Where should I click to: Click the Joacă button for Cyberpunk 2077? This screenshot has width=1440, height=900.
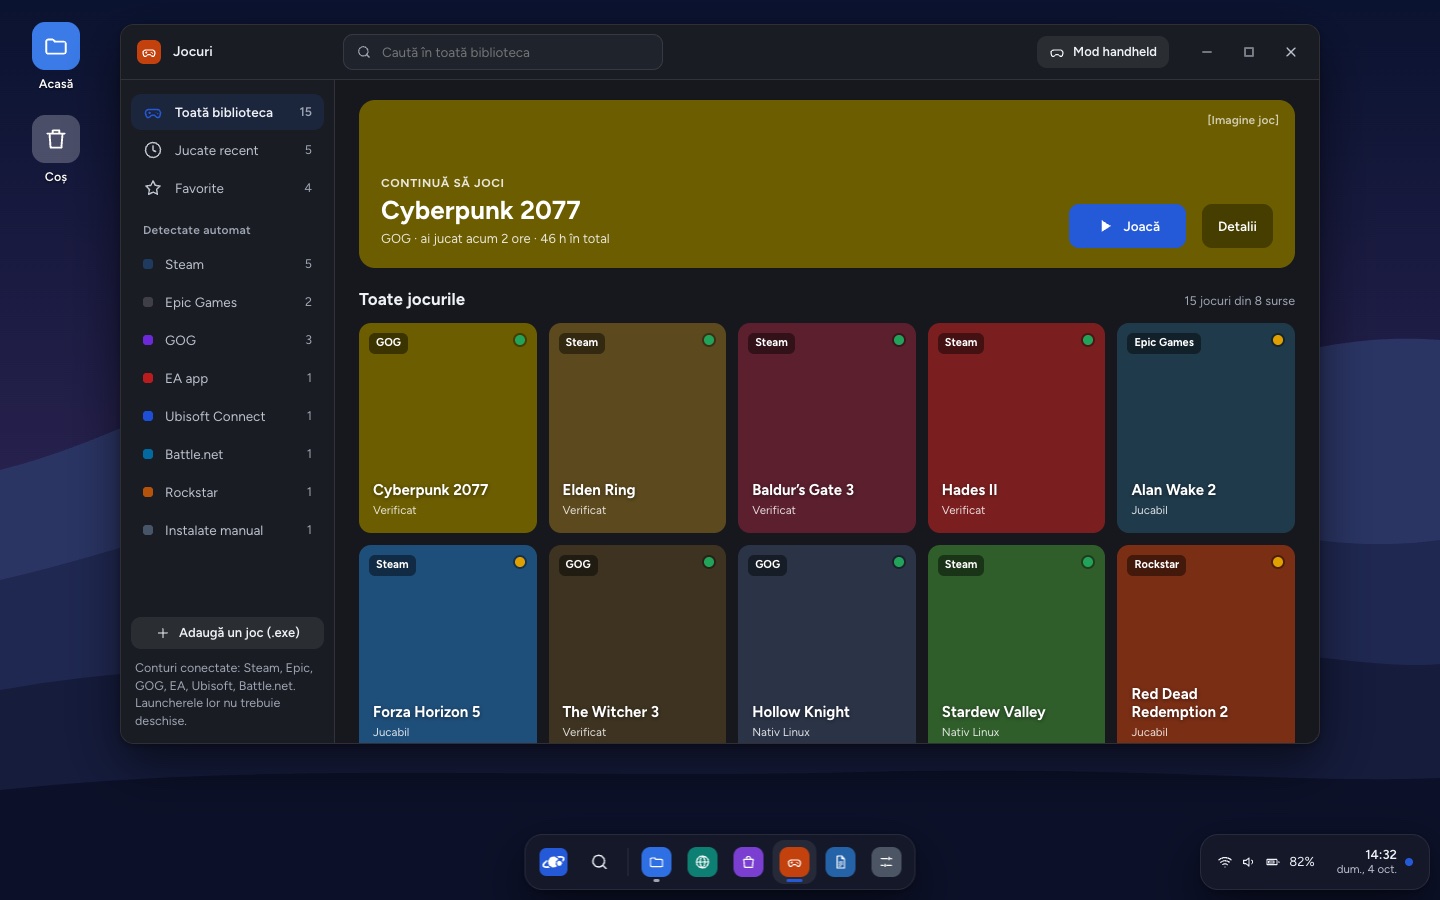click(1127, 226)
